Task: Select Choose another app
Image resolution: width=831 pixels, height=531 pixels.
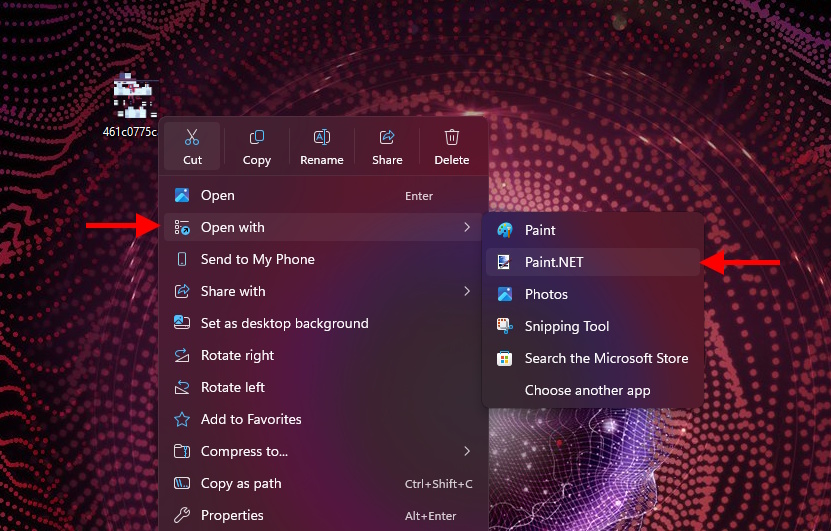Action: [593, 390]
